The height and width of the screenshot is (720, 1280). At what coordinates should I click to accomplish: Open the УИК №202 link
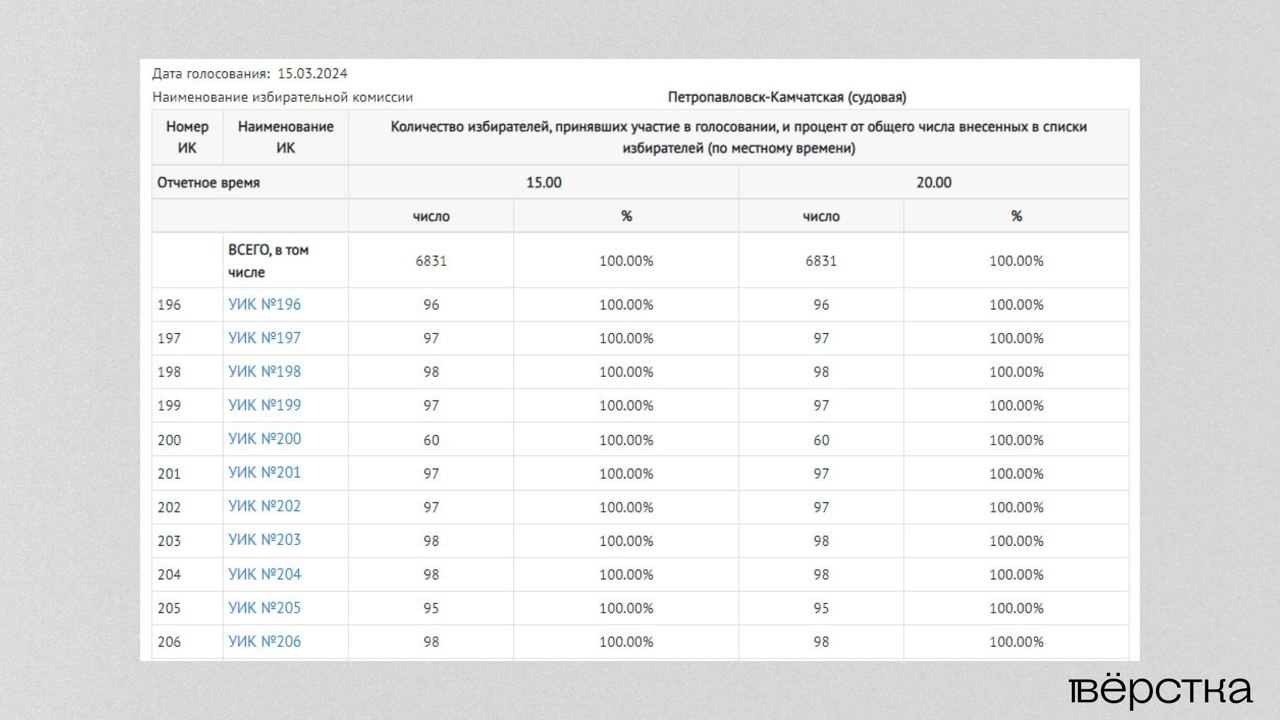coord(264,506)
